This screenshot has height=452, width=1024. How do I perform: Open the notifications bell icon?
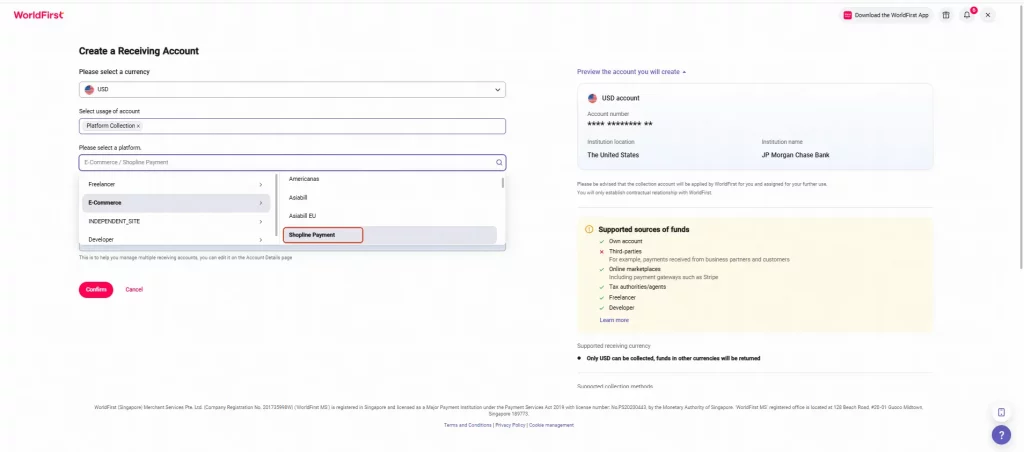967,15
